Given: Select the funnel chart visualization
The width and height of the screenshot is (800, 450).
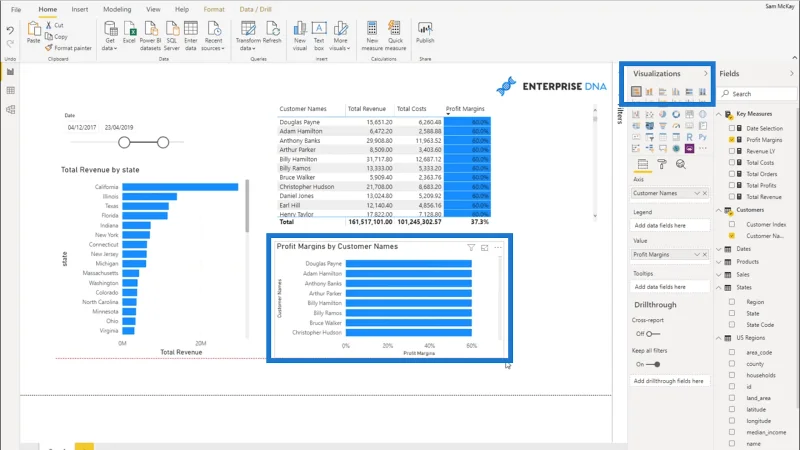Looking at the screenshot, I should click(x=662, y=126).
